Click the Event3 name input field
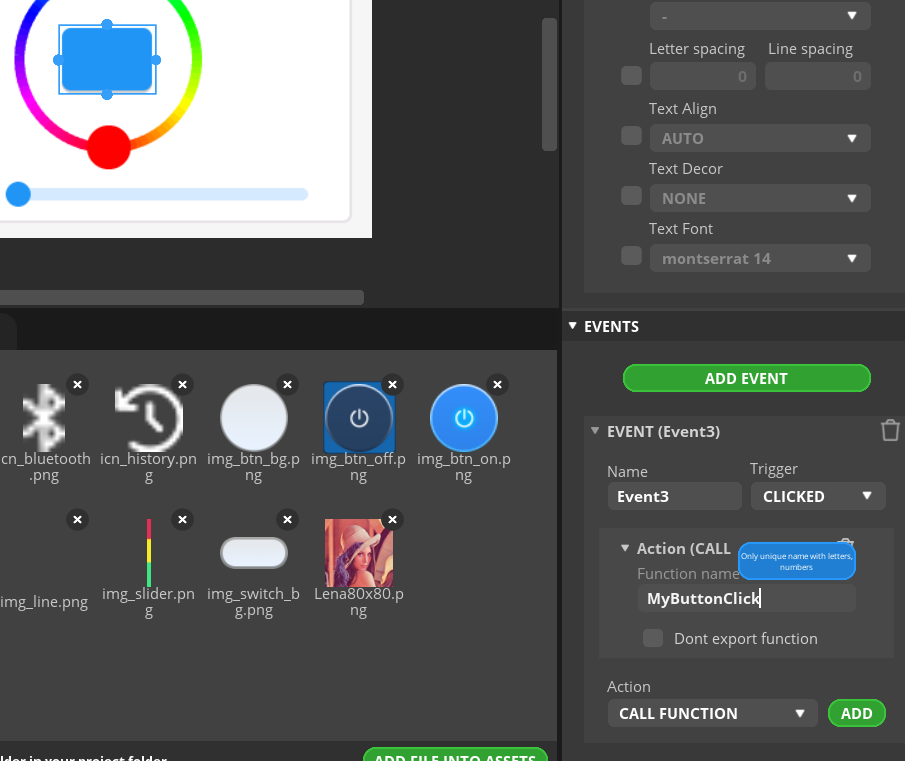This screenshot has width=905, height=761. tap(674, 496)
